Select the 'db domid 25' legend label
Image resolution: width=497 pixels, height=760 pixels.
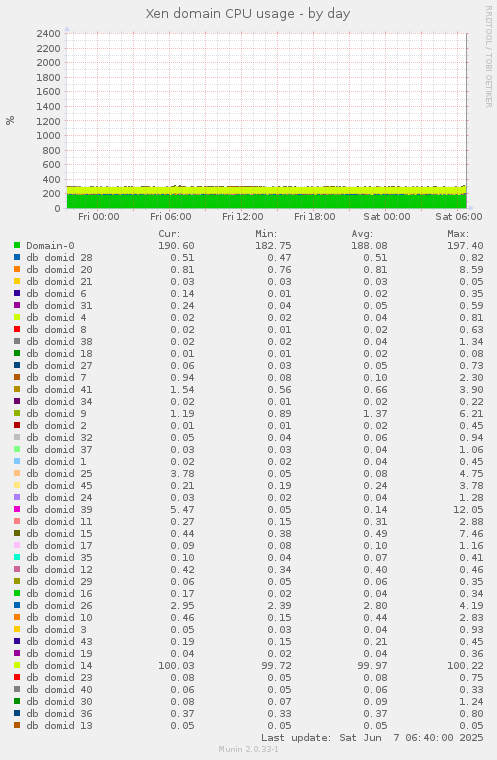tap(59, 474)
